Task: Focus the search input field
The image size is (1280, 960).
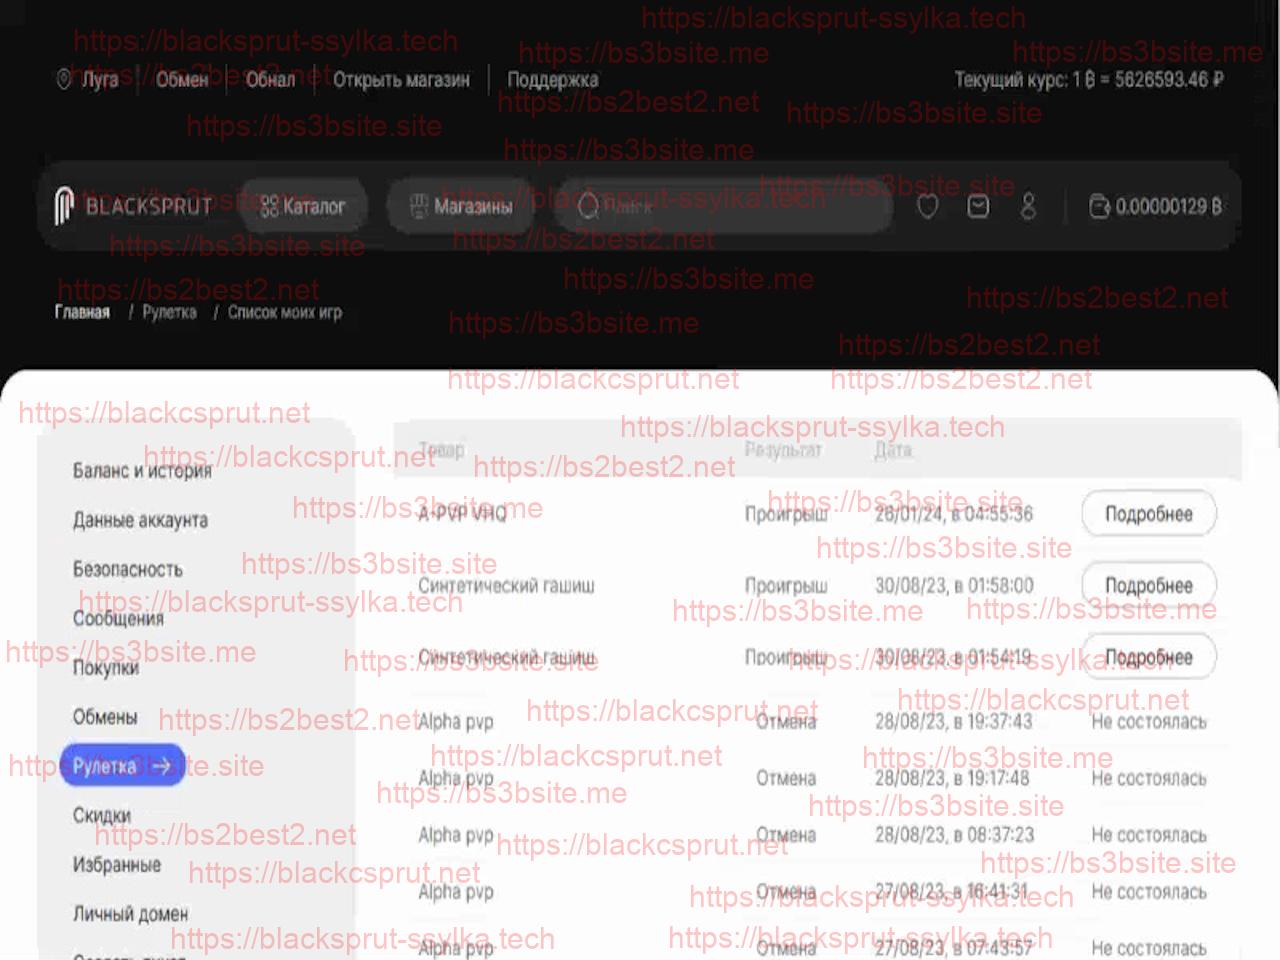Action: coord(724,207)
